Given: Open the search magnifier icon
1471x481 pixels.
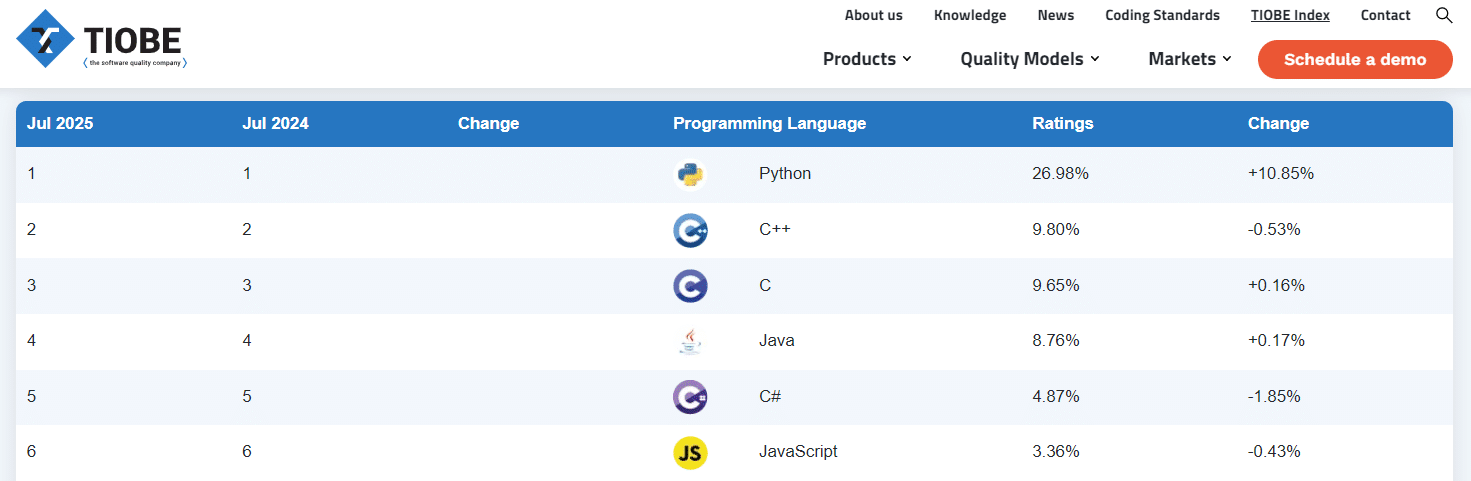Looking at the screenshot, I should click(1444, 15).
